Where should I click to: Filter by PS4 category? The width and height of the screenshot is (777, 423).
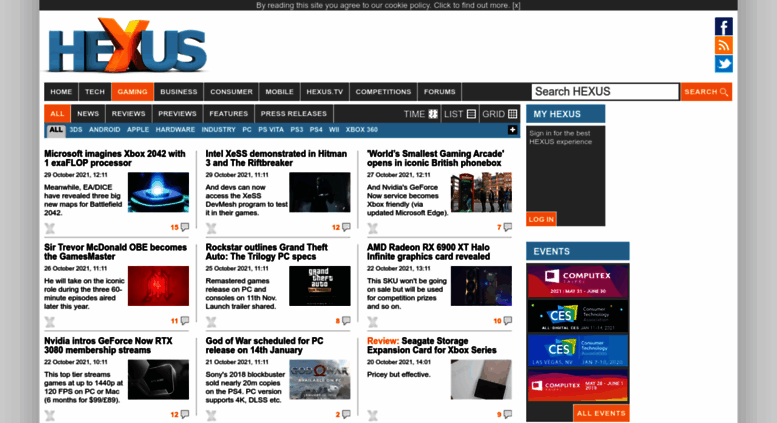click(x=316, y=130)
